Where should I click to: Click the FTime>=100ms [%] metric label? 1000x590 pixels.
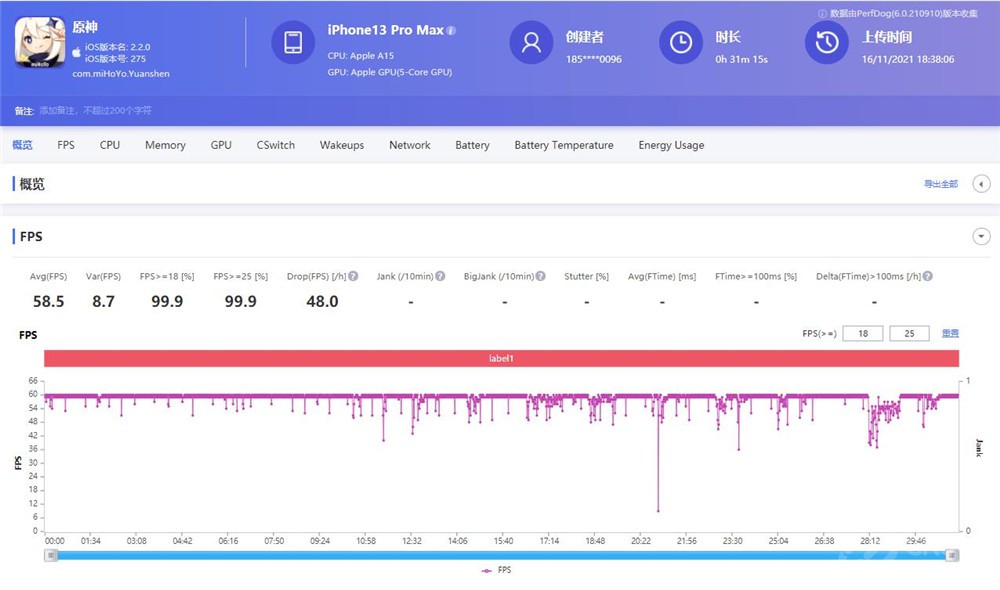756,276
